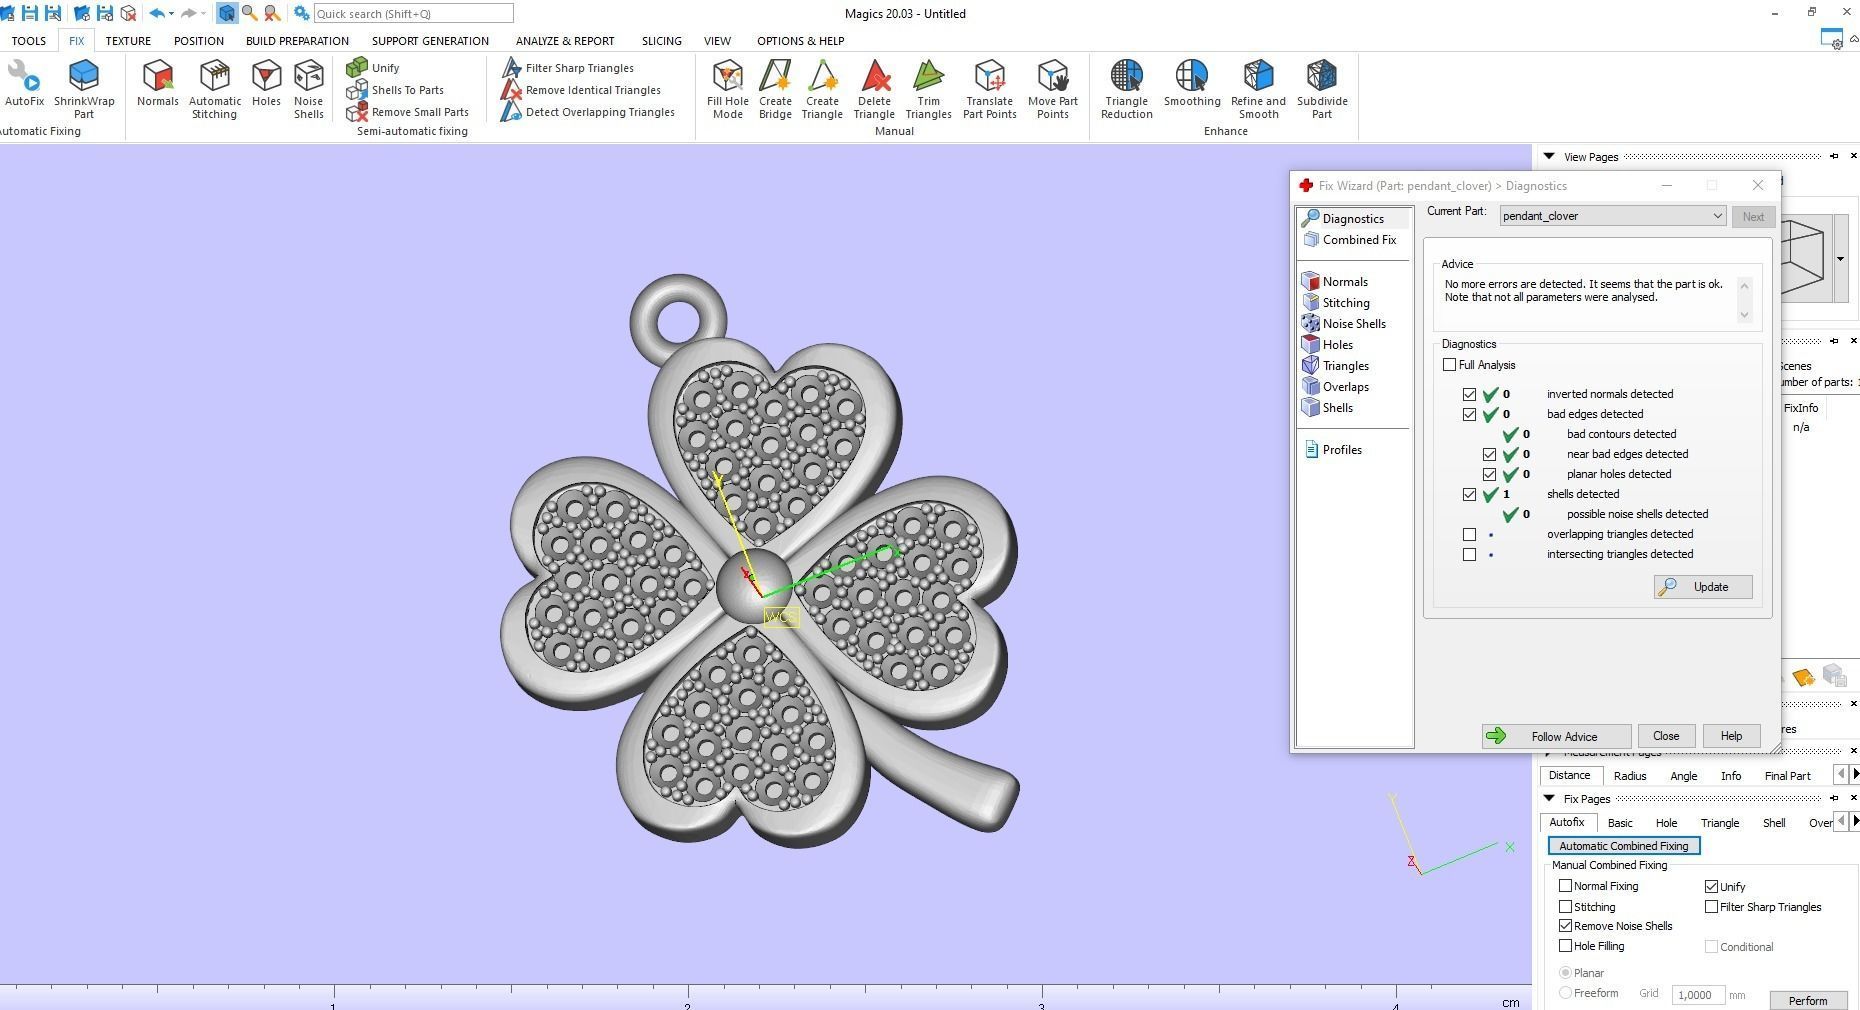Click Remove Small Parts
1860x1010 pixels.
[408, 112]
